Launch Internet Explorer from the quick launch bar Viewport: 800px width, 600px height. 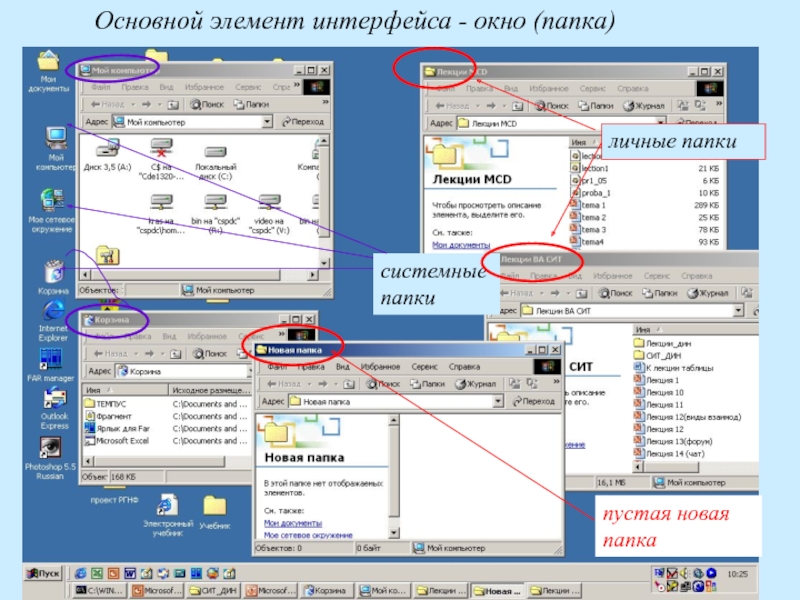[81, 573]
